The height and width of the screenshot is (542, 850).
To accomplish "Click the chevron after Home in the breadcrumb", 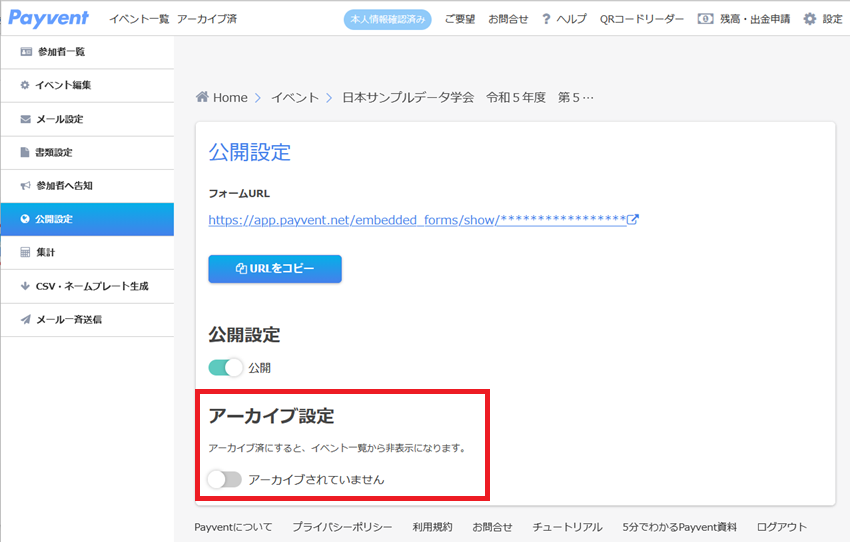I will point(258,98).
